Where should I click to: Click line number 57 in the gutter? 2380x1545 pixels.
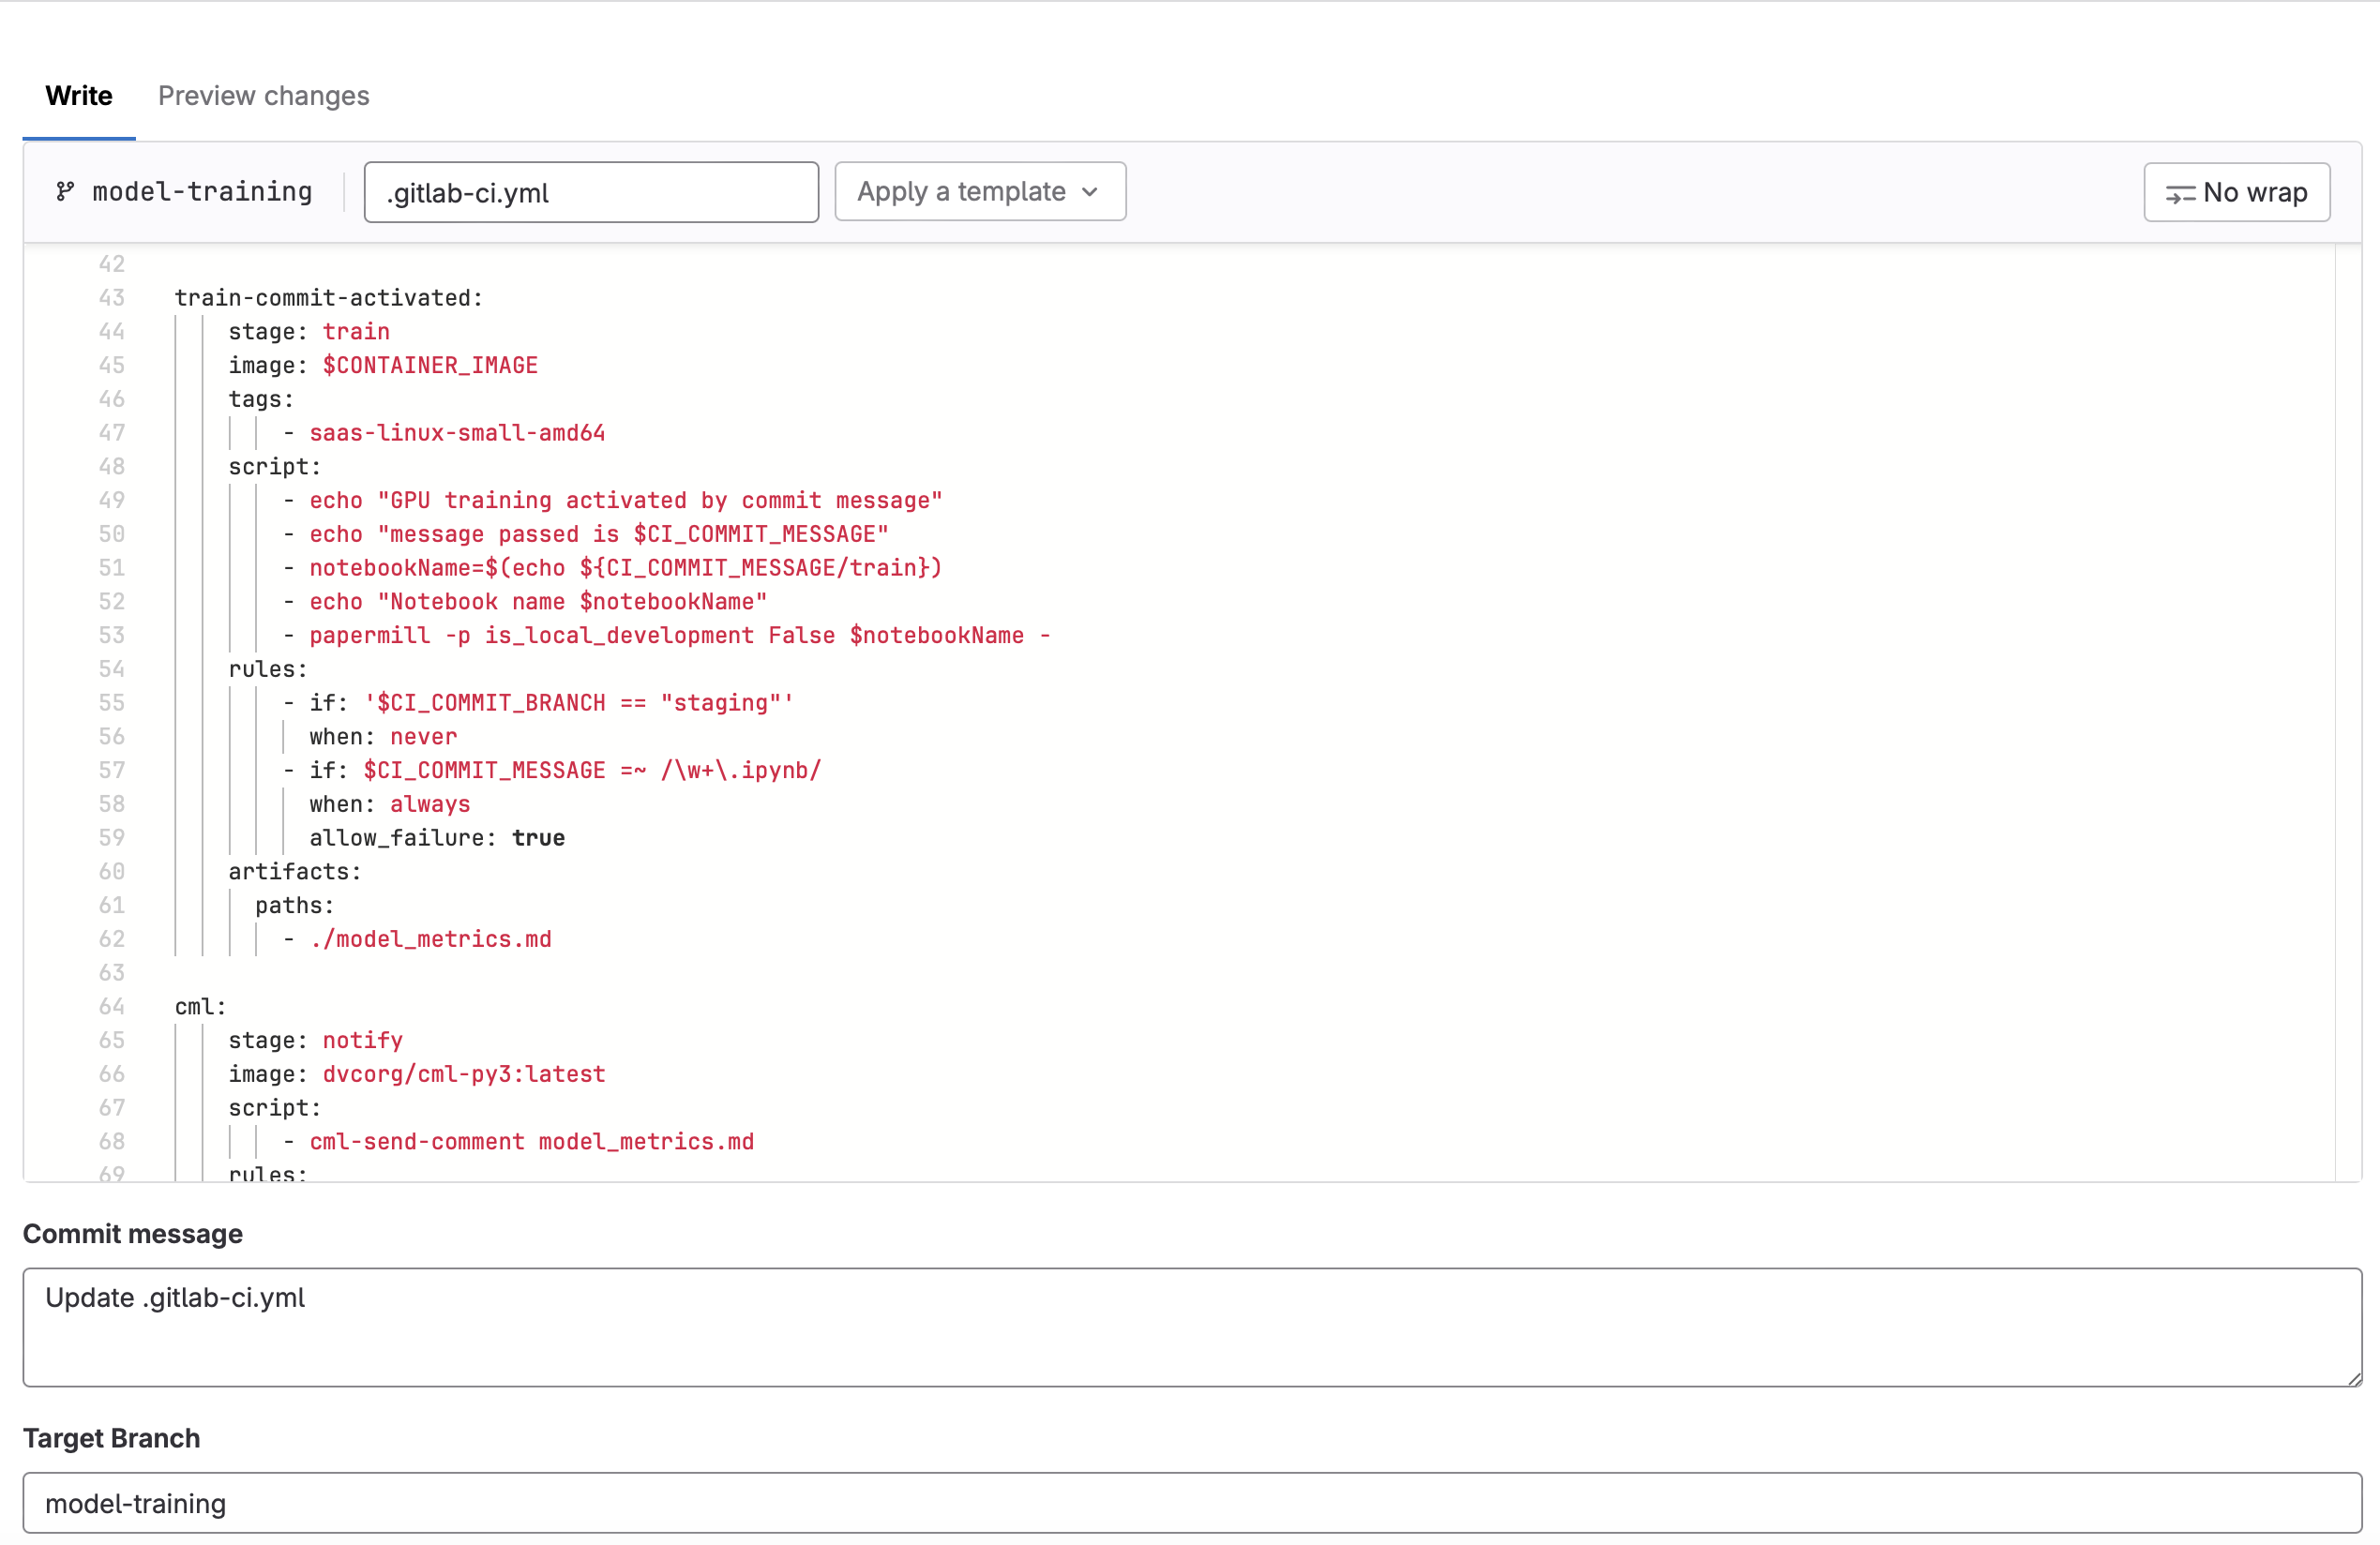(x=112, y=770)
